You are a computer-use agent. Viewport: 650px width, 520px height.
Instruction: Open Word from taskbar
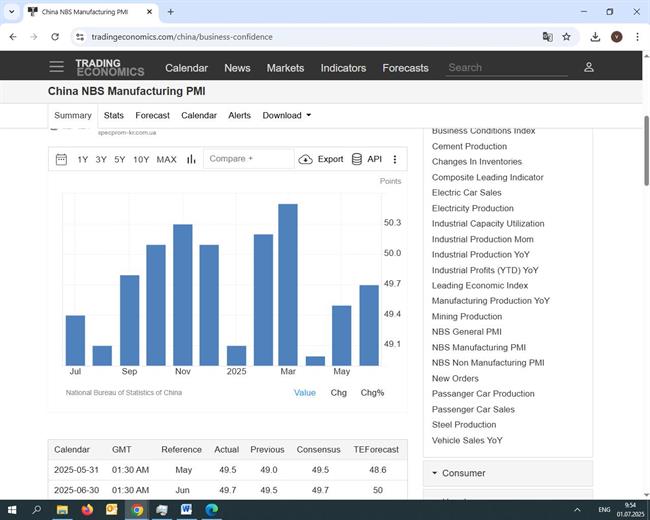tap(187, 510)
